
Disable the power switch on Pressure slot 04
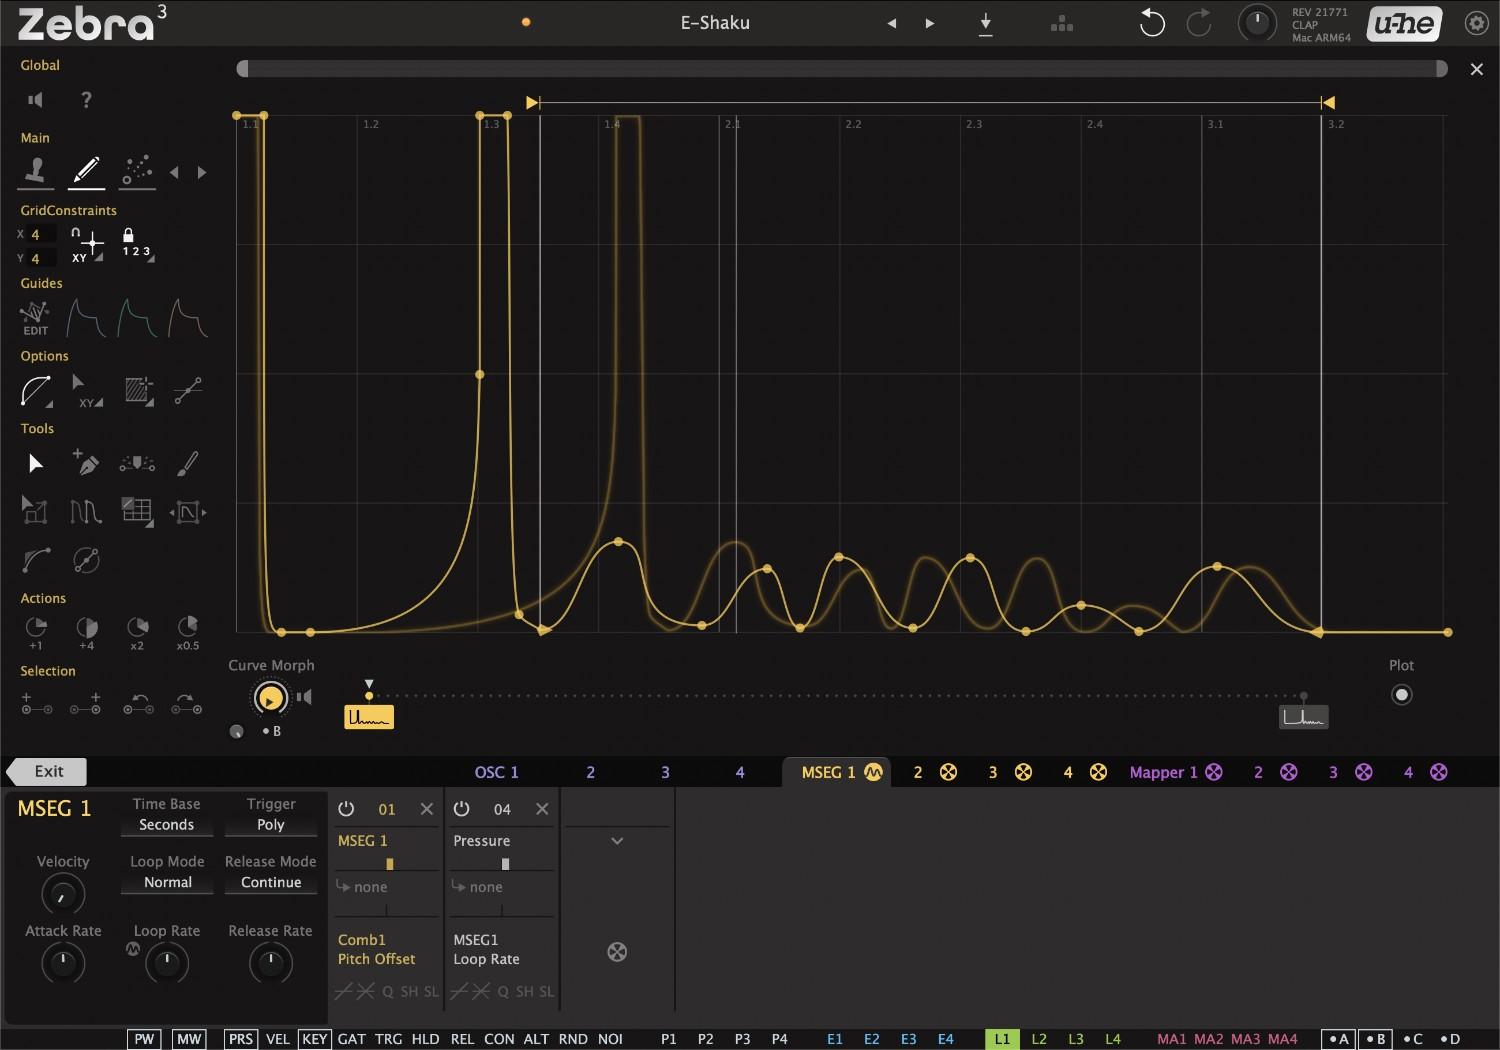(462, 809)
